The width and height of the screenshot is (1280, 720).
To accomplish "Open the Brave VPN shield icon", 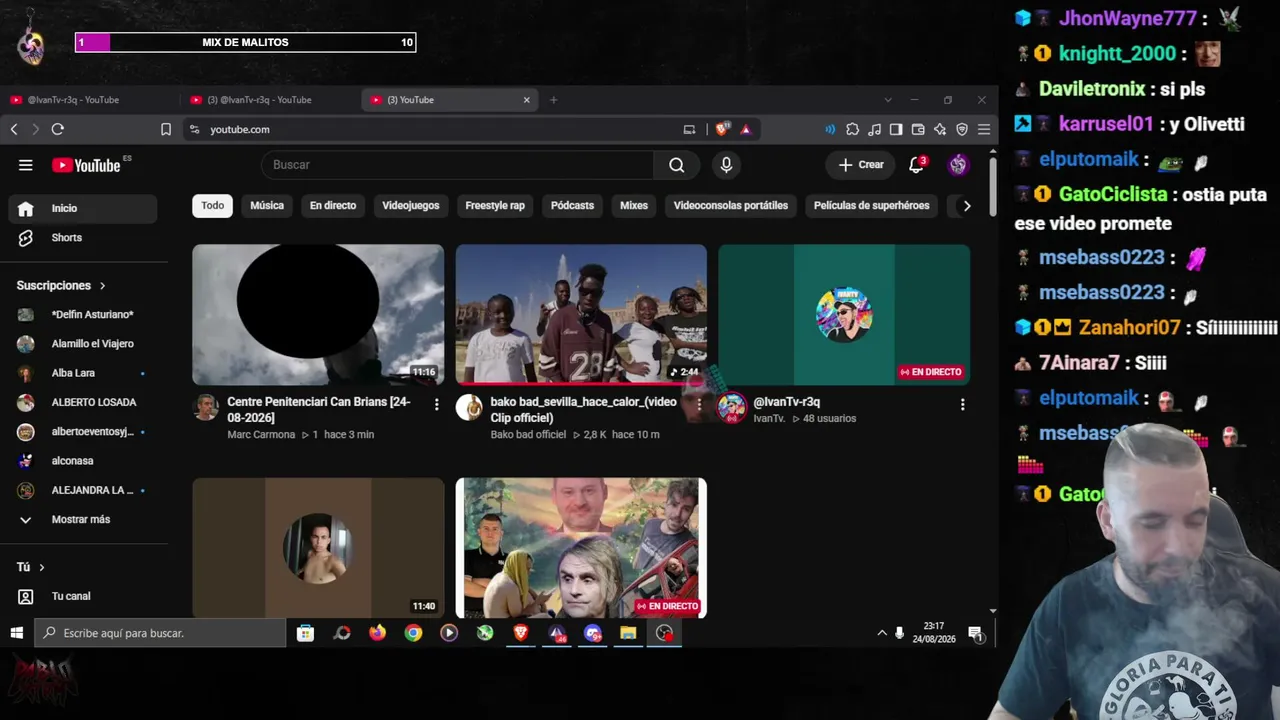I will (962, 129).
